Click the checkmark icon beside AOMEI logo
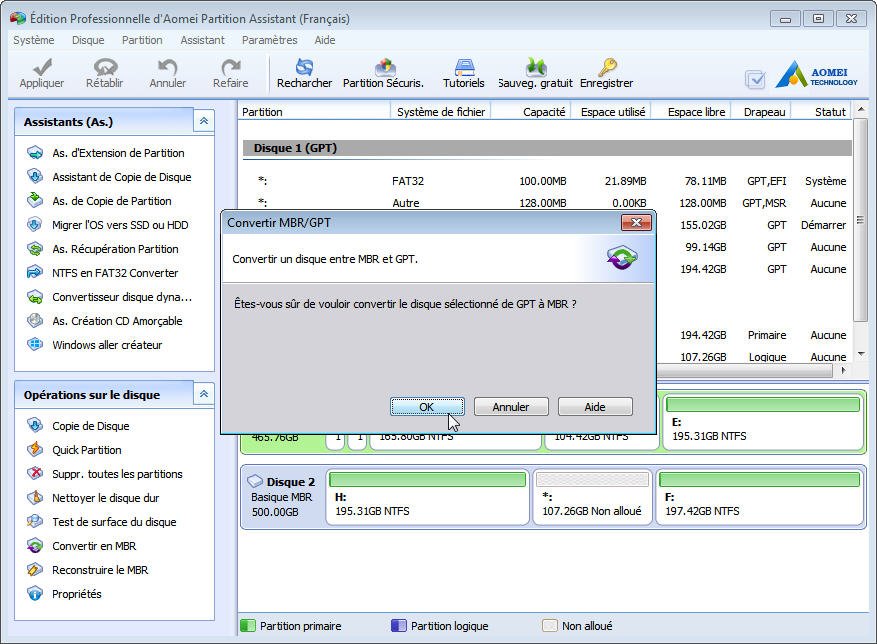 point(755,80)
